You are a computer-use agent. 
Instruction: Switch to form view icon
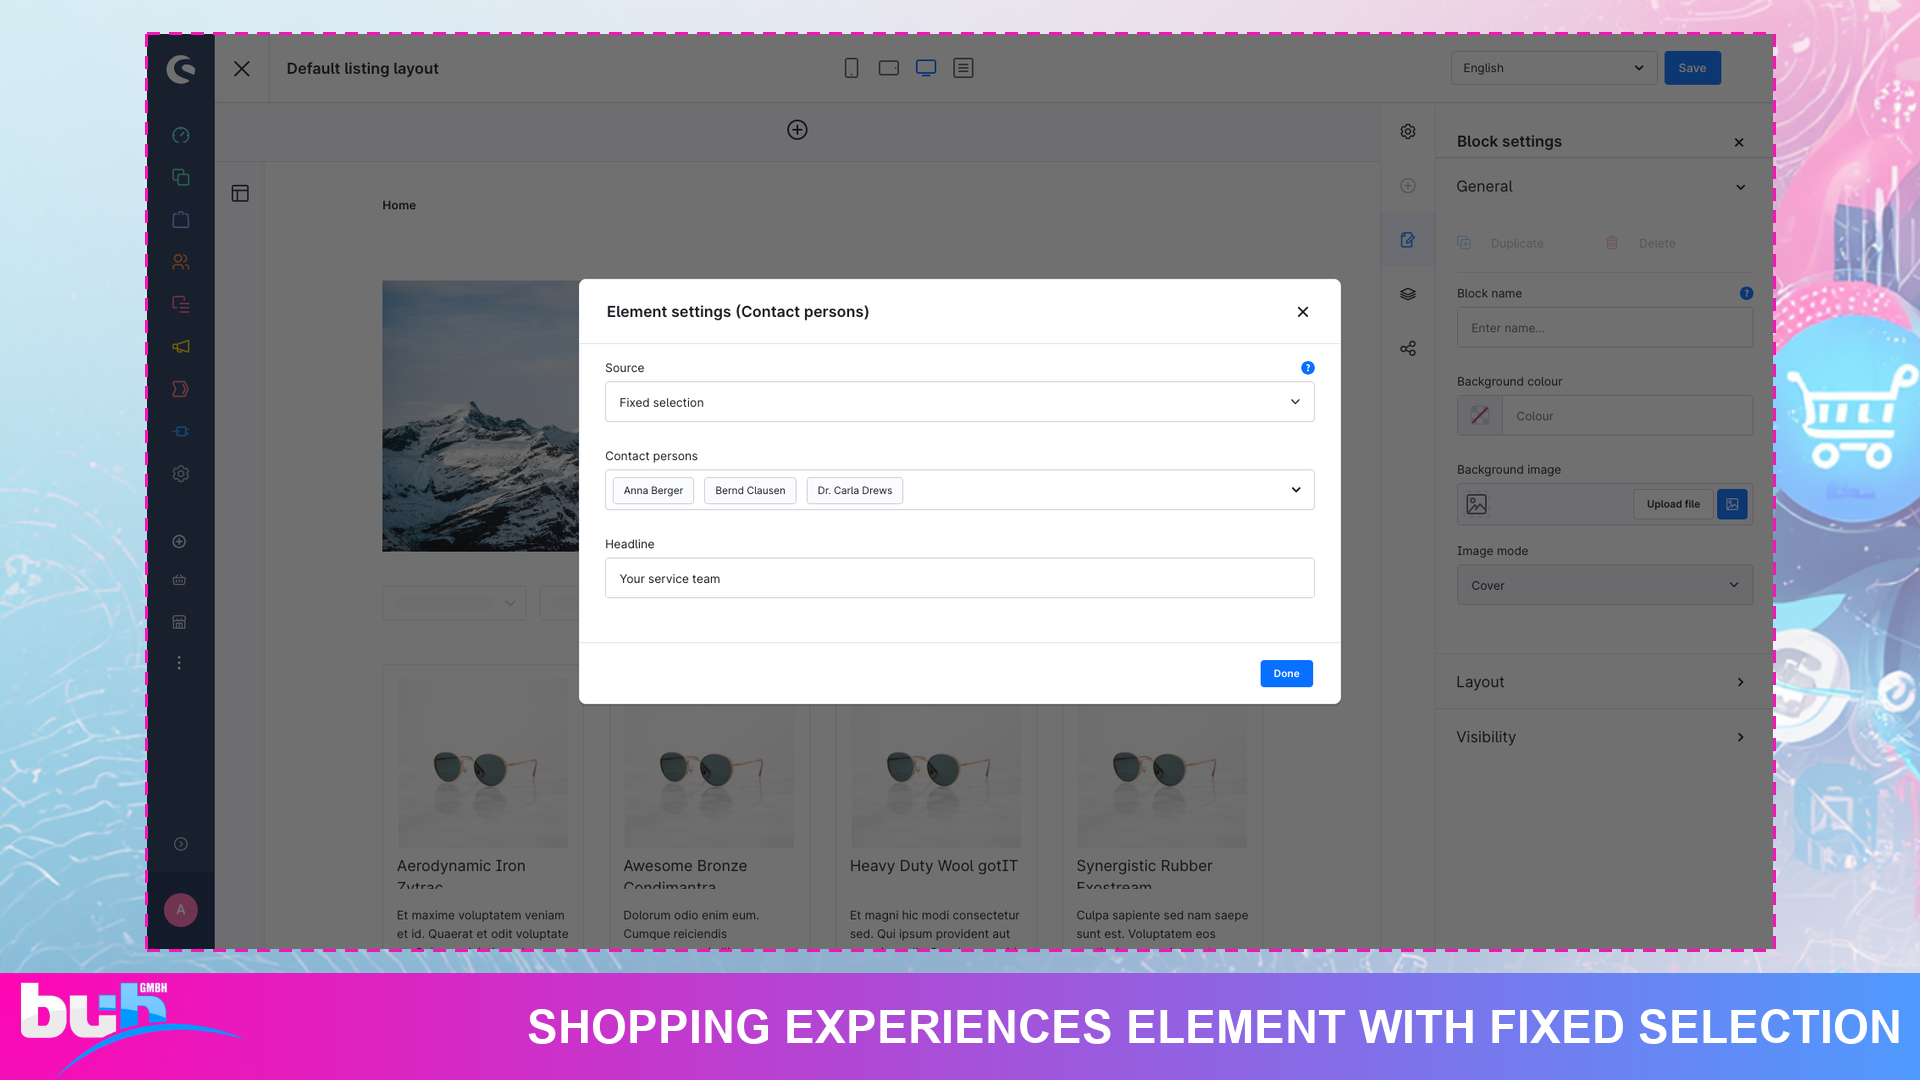click(963, 68)
